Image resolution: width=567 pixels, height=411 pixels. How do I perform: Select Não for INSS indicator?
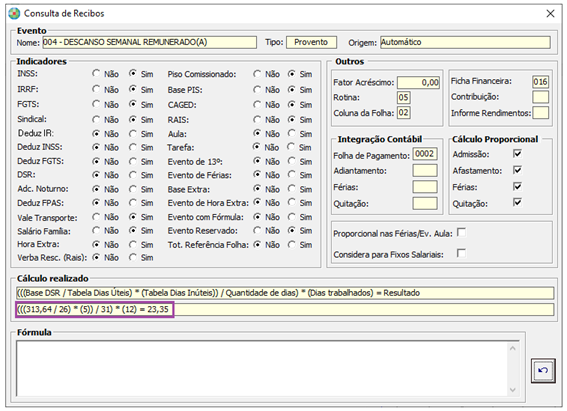pos(96,74)
